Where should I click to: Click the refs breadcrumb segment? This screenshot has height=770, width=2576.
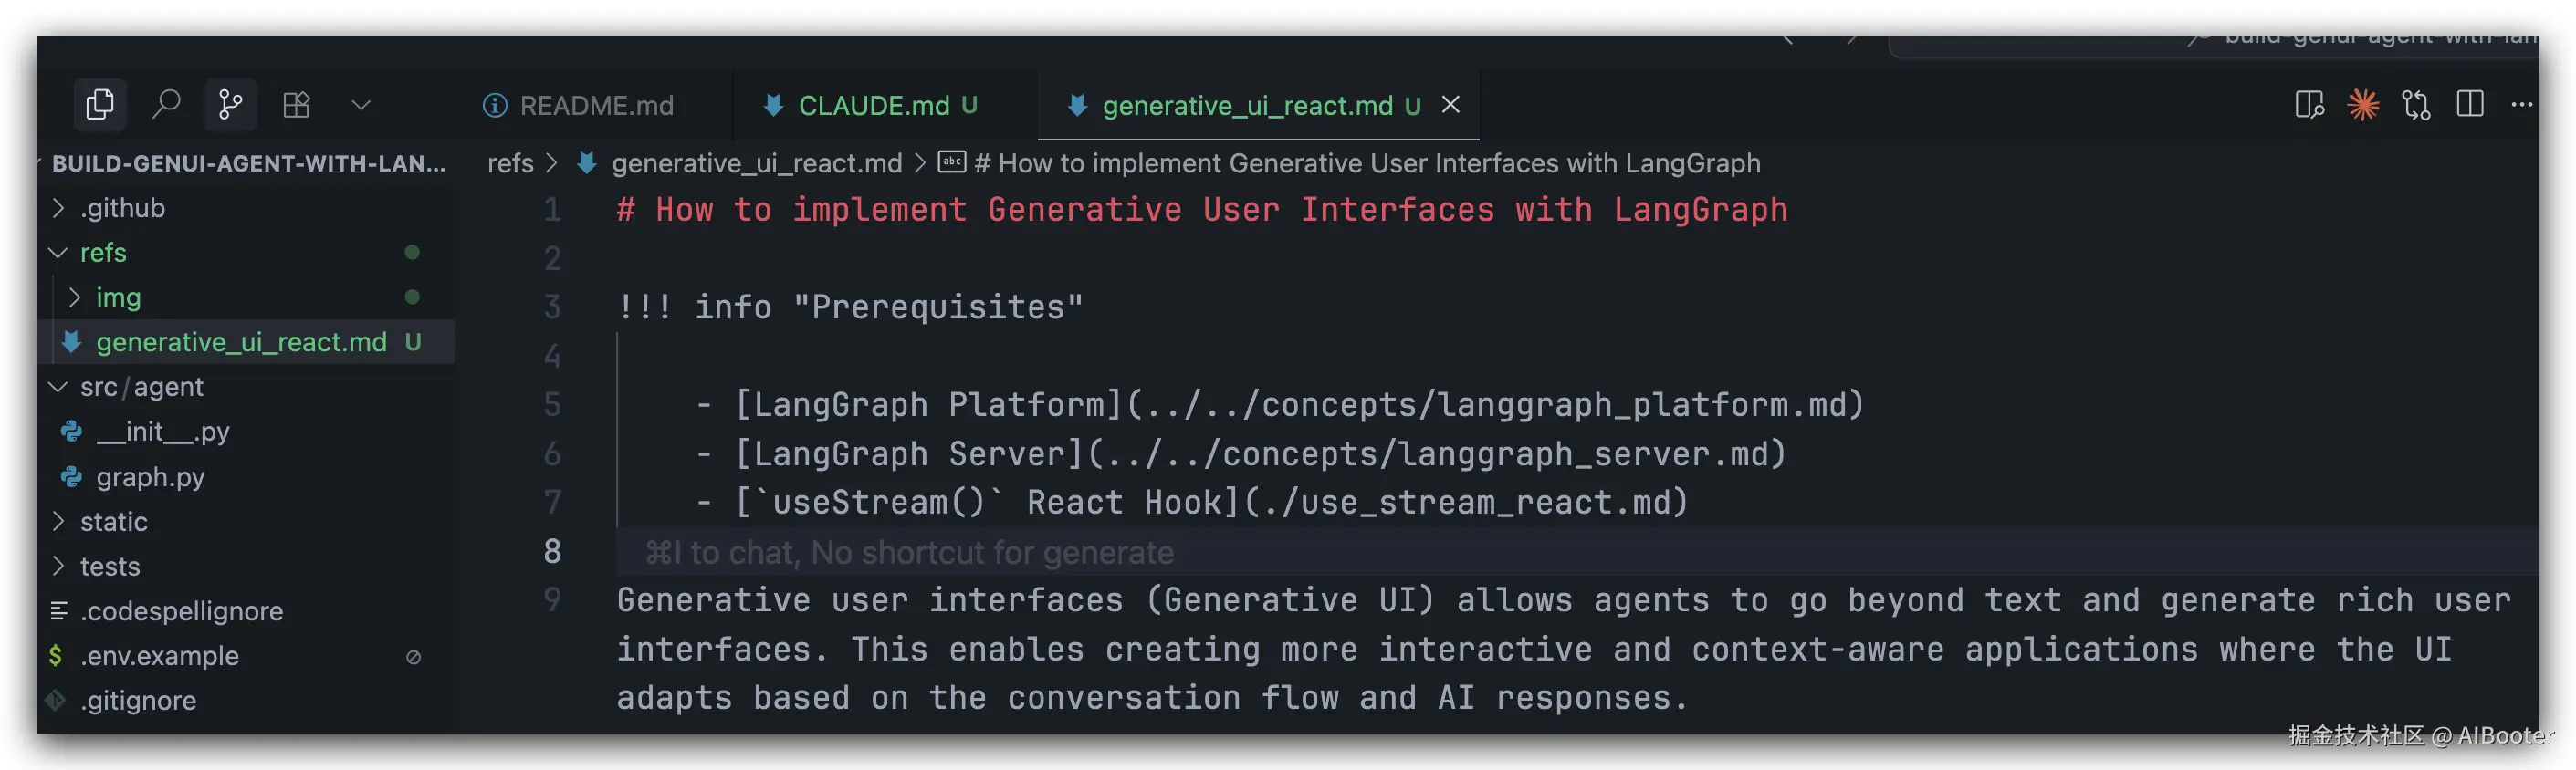click(510, 163)
